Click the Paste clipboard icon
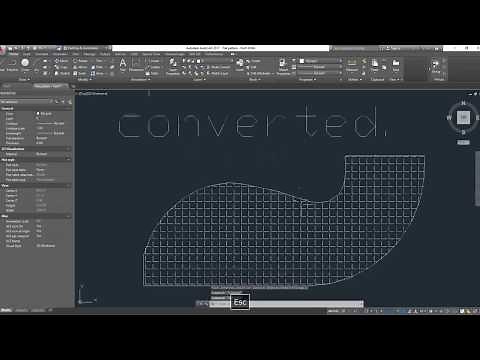 pos(375,65)
